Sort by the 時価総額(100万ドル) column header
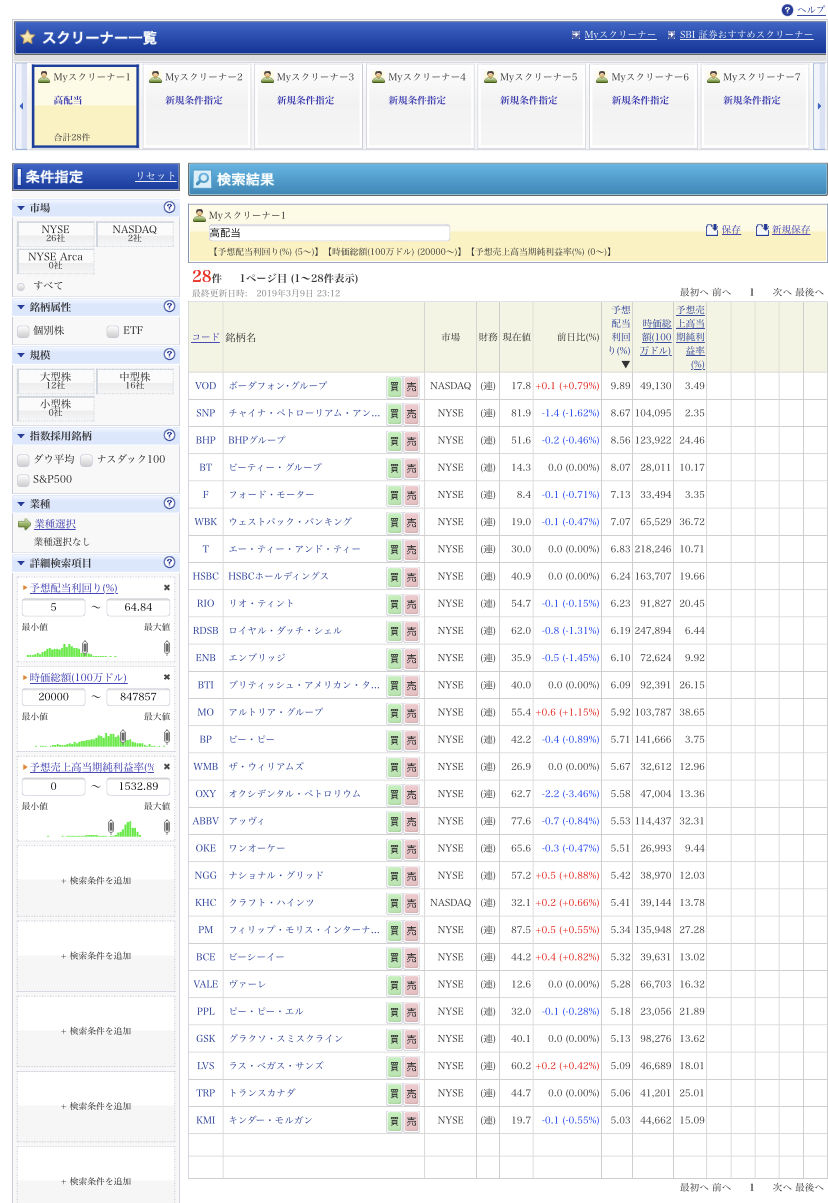 pos(656,337)
